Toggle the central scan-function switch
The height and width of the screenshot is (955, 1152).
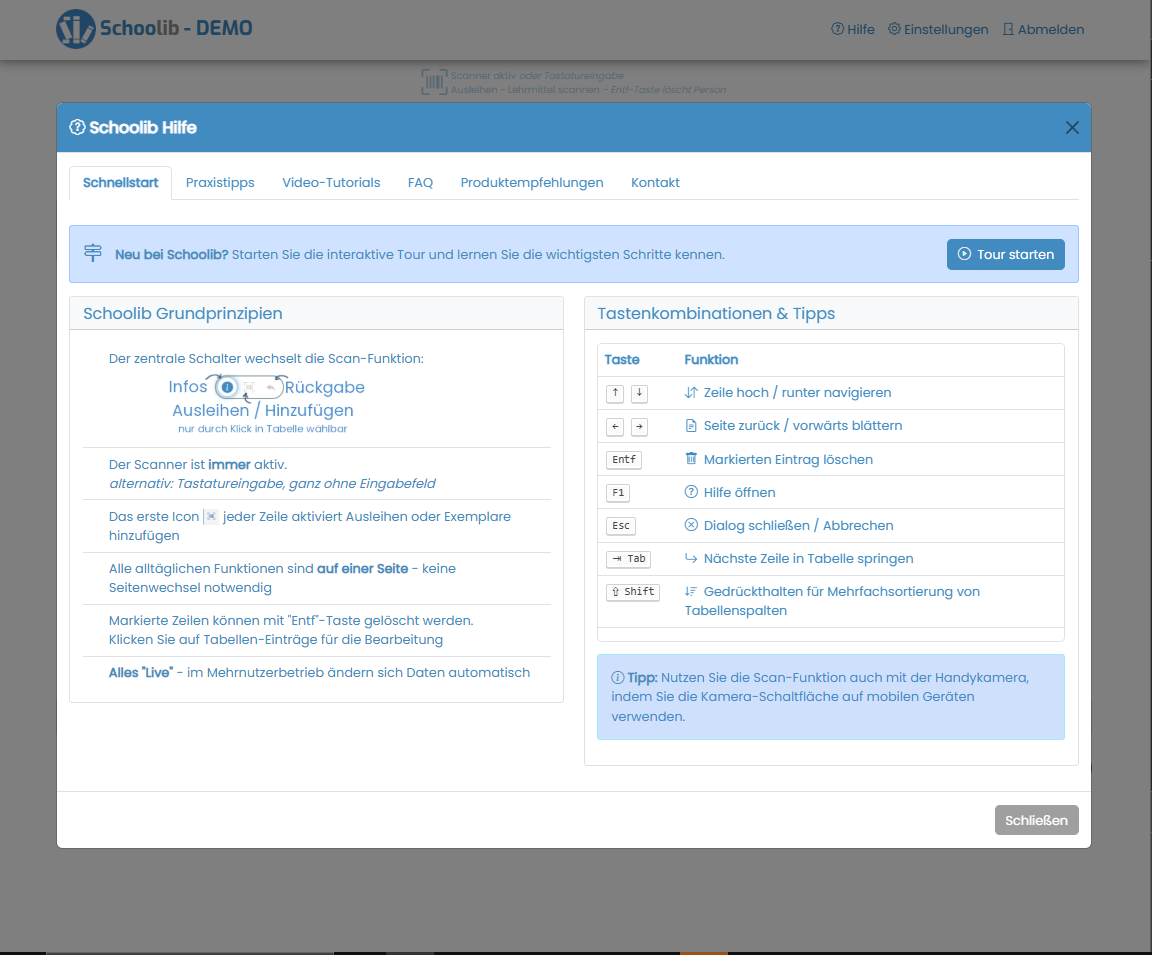click(x=248, y=388)
